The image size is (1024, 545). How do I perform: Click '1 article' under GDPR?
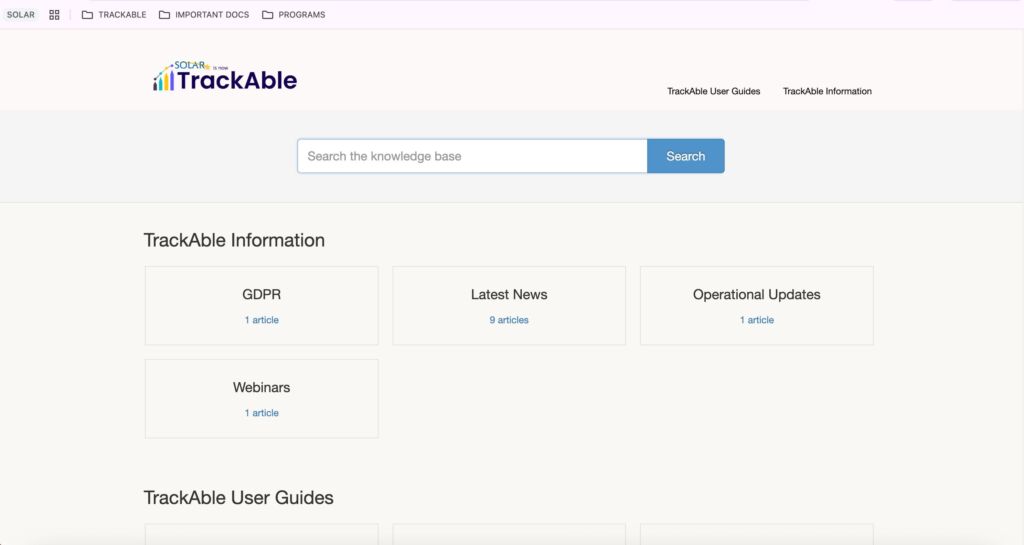point(261,320)
